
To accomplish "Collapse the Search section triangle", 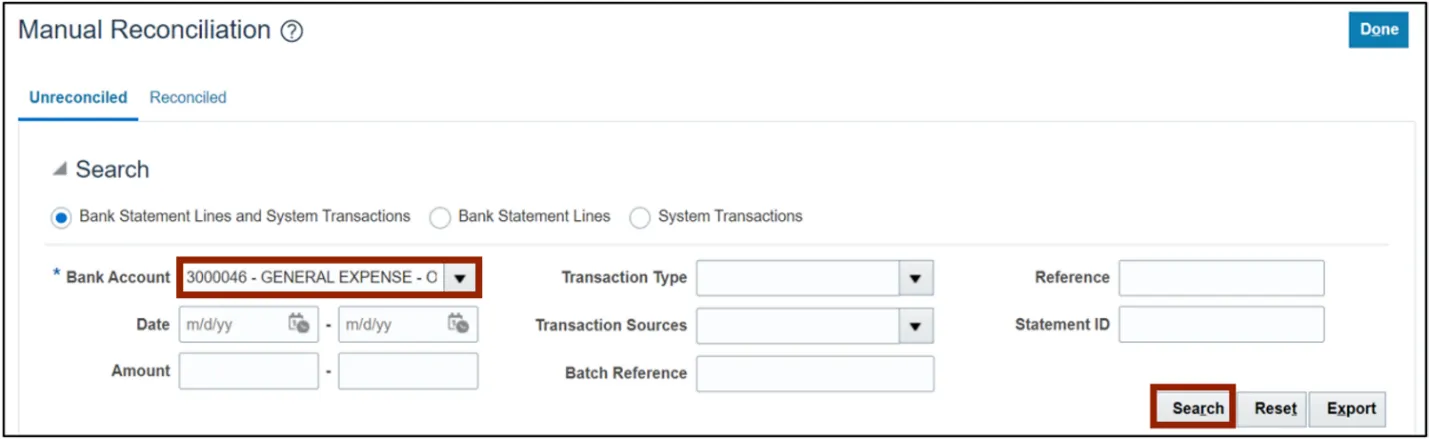I will [x=60, y=170].
